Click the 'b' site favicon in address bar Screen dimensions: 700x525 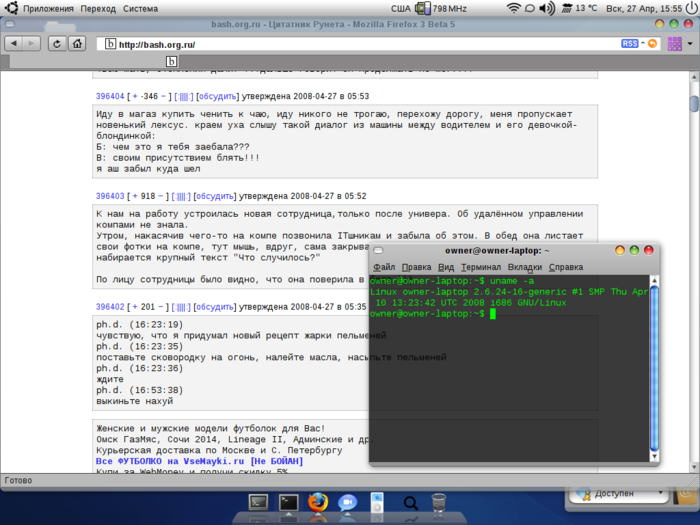tap(110, 44)
